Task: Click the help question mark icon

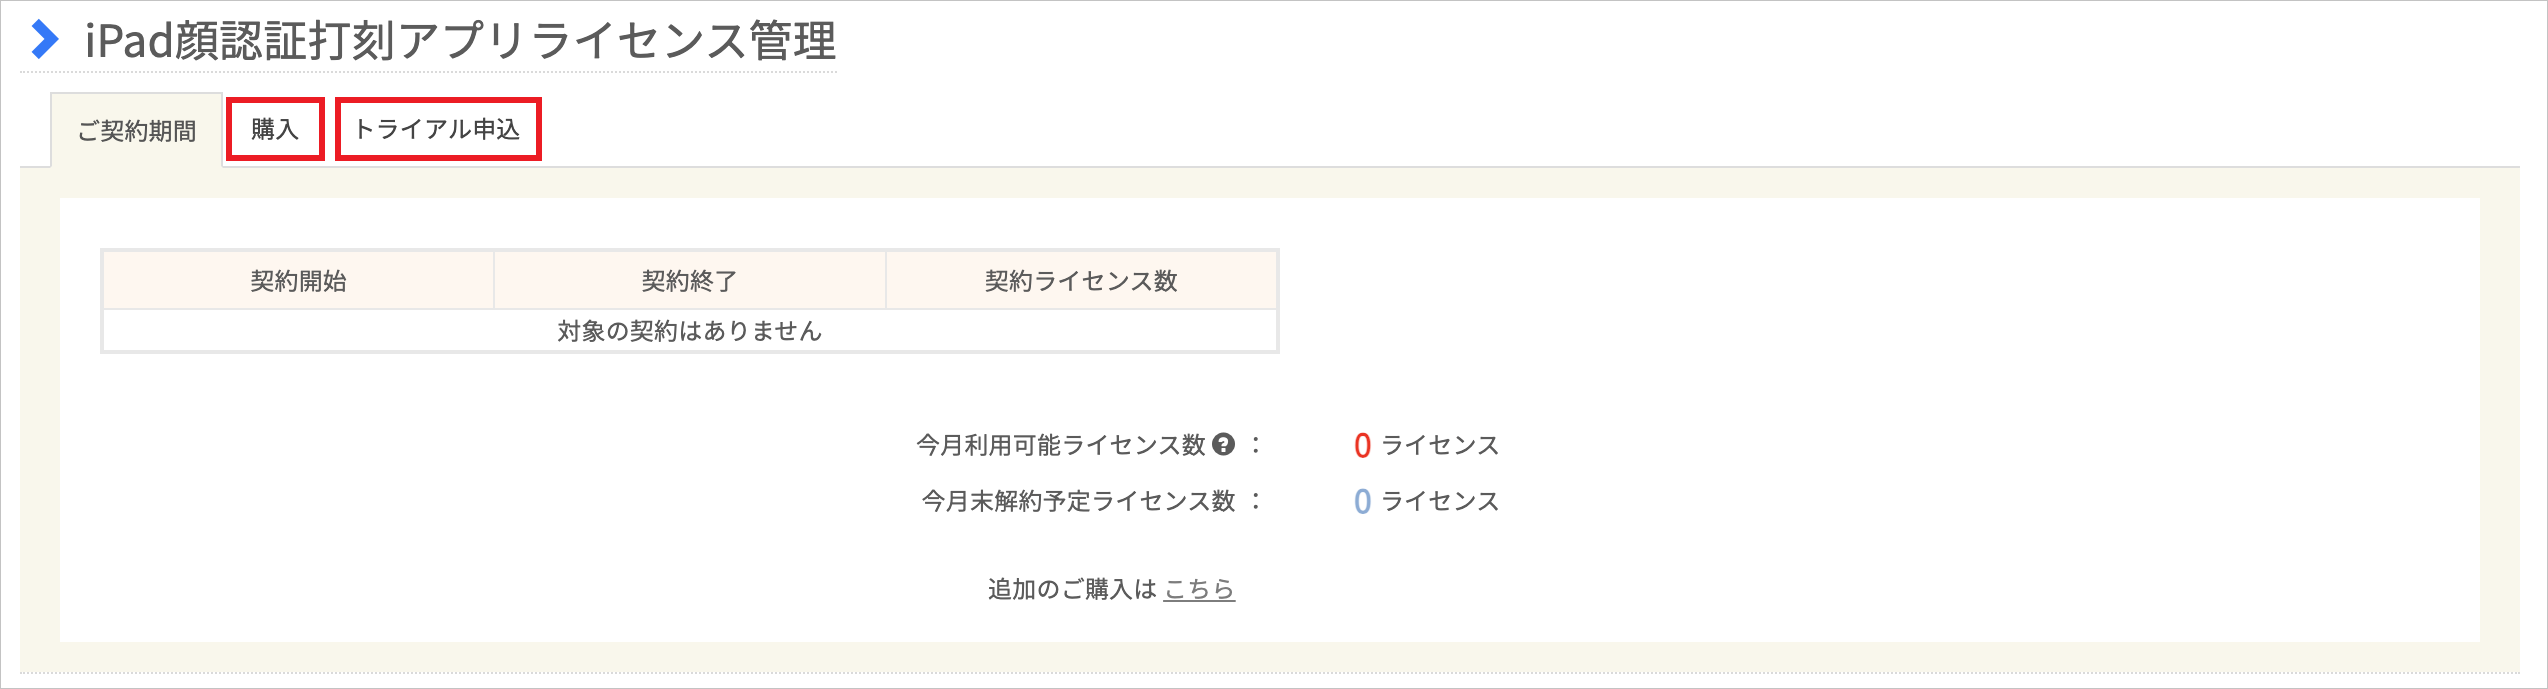Action: point(1223,444)
